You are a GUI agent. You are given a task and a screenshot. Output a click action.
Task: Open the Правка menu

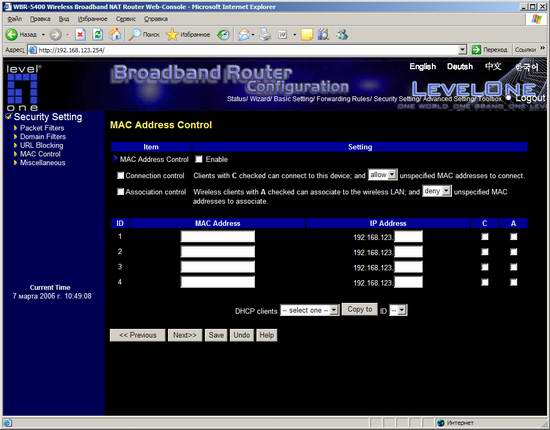click(x=40, y=19)
